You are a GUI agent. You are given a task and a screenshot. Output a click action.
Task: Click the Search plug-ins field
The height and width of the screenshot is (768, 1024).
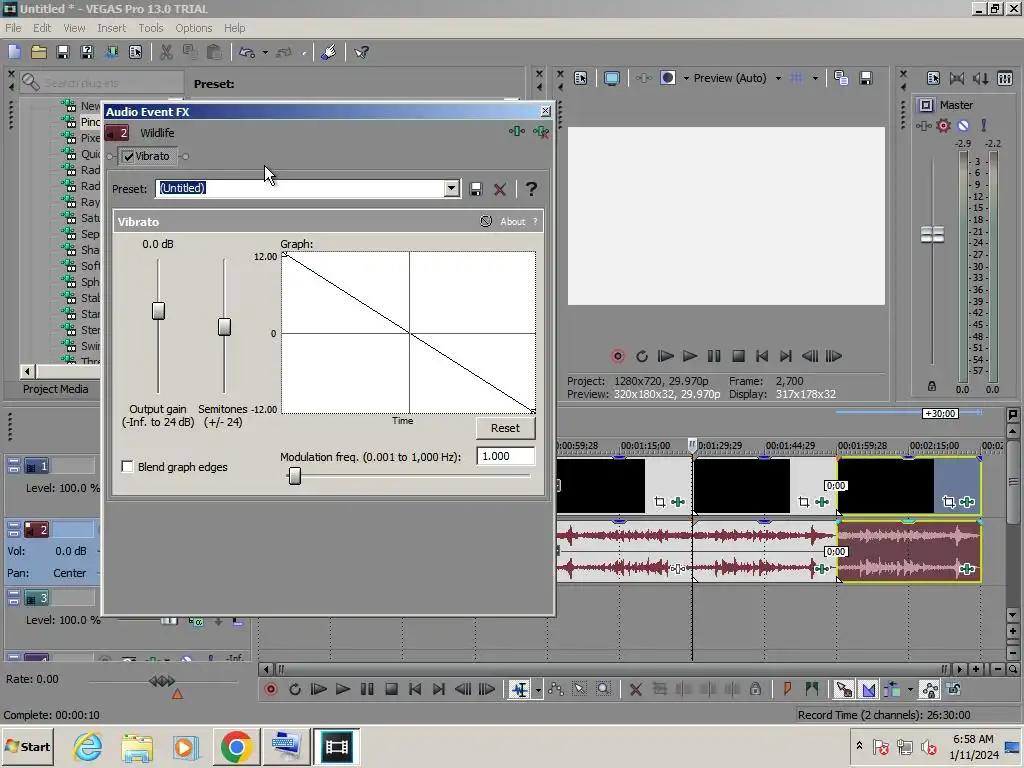pos(104,83)
